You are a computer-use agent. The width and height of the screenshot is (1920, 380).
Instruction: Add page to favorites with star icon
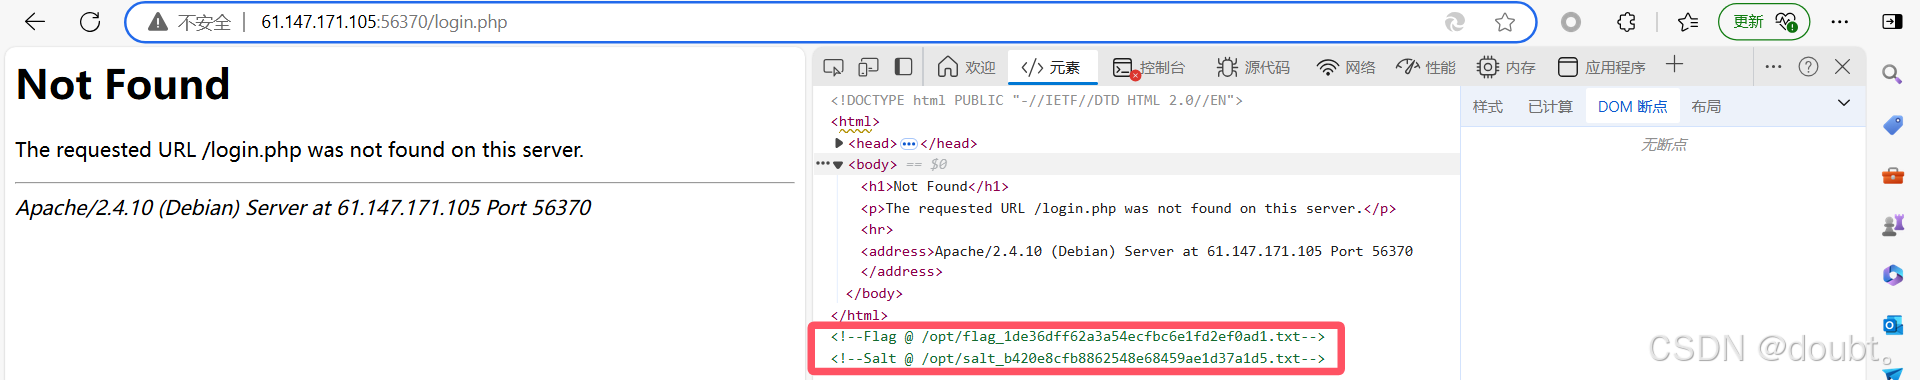pyautogui.click(x=1505, y=22)
